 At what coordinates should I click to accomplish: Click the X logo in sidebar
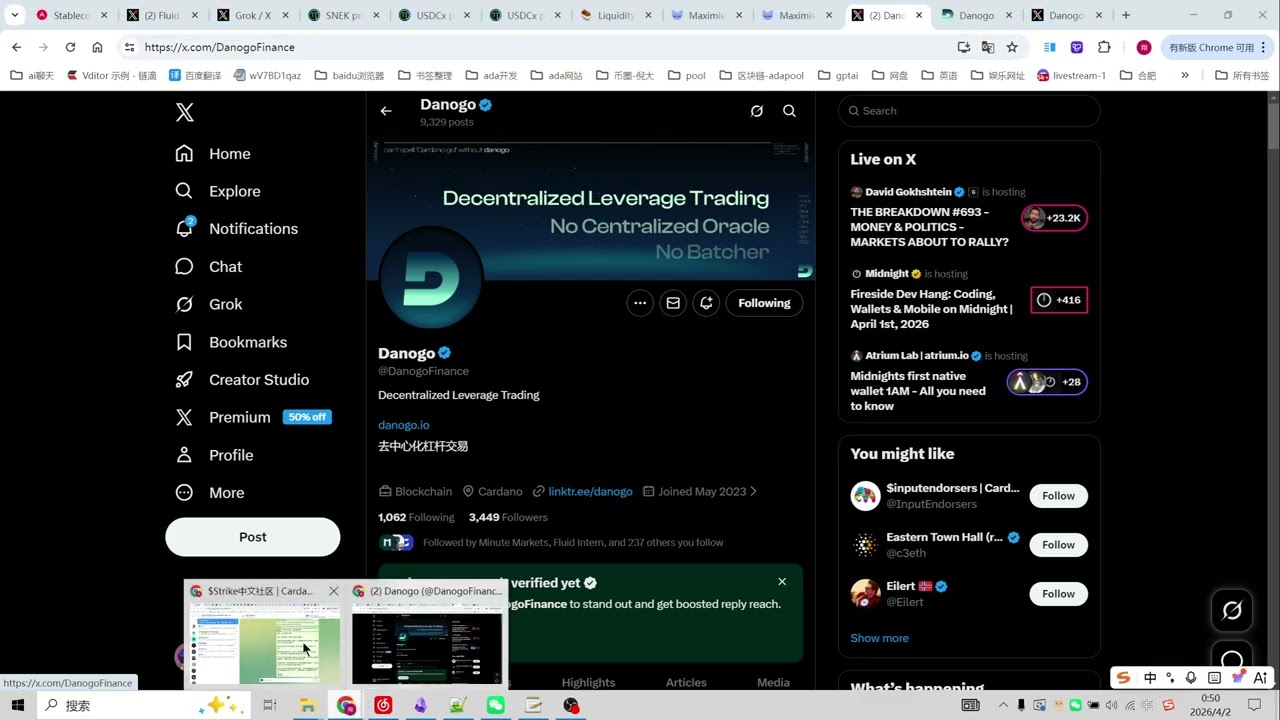pos(184,112)
